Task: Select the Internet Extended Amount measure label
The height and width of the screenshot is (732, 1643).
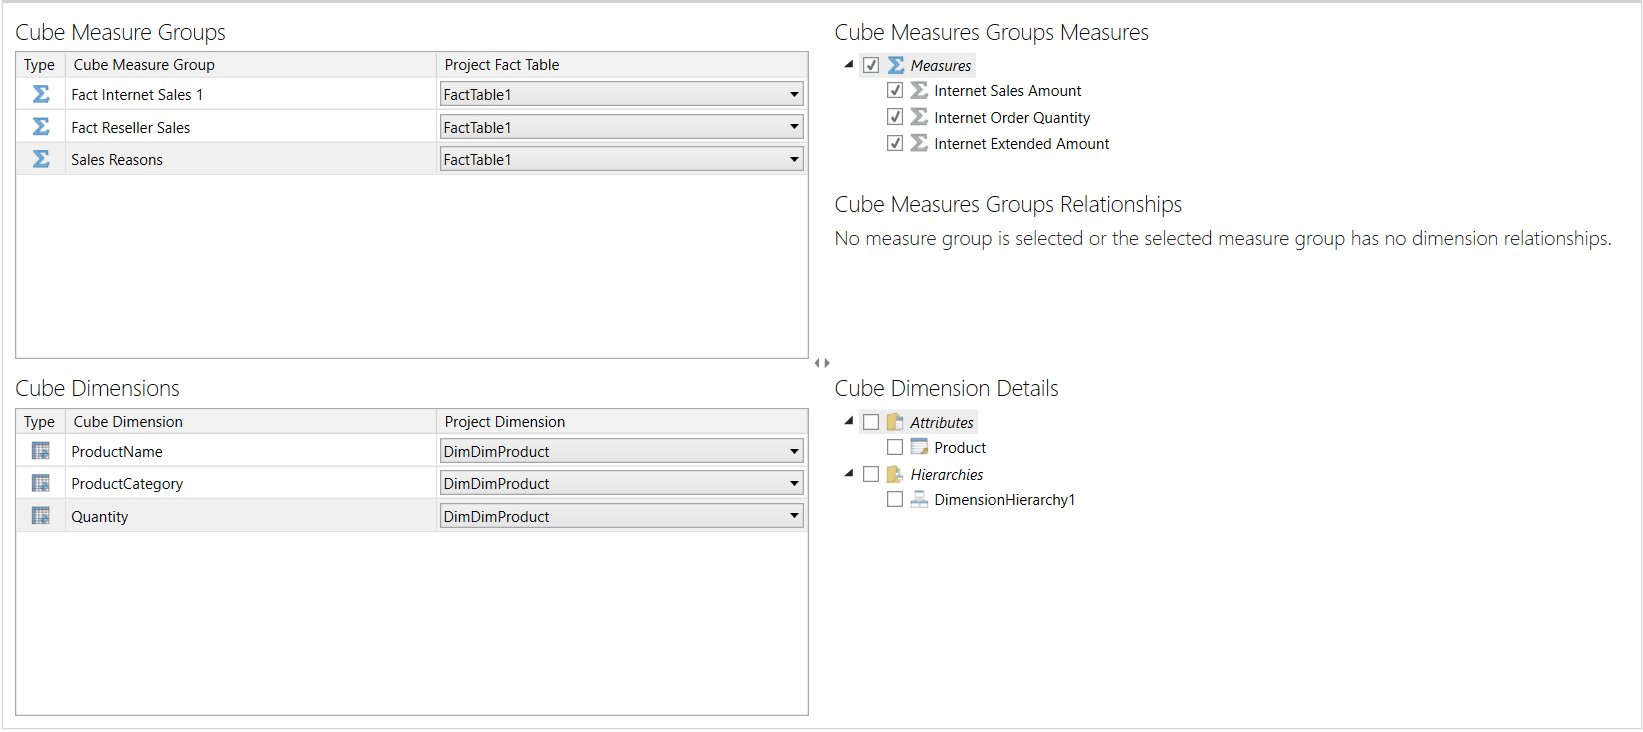Action: coord(1021,144)
